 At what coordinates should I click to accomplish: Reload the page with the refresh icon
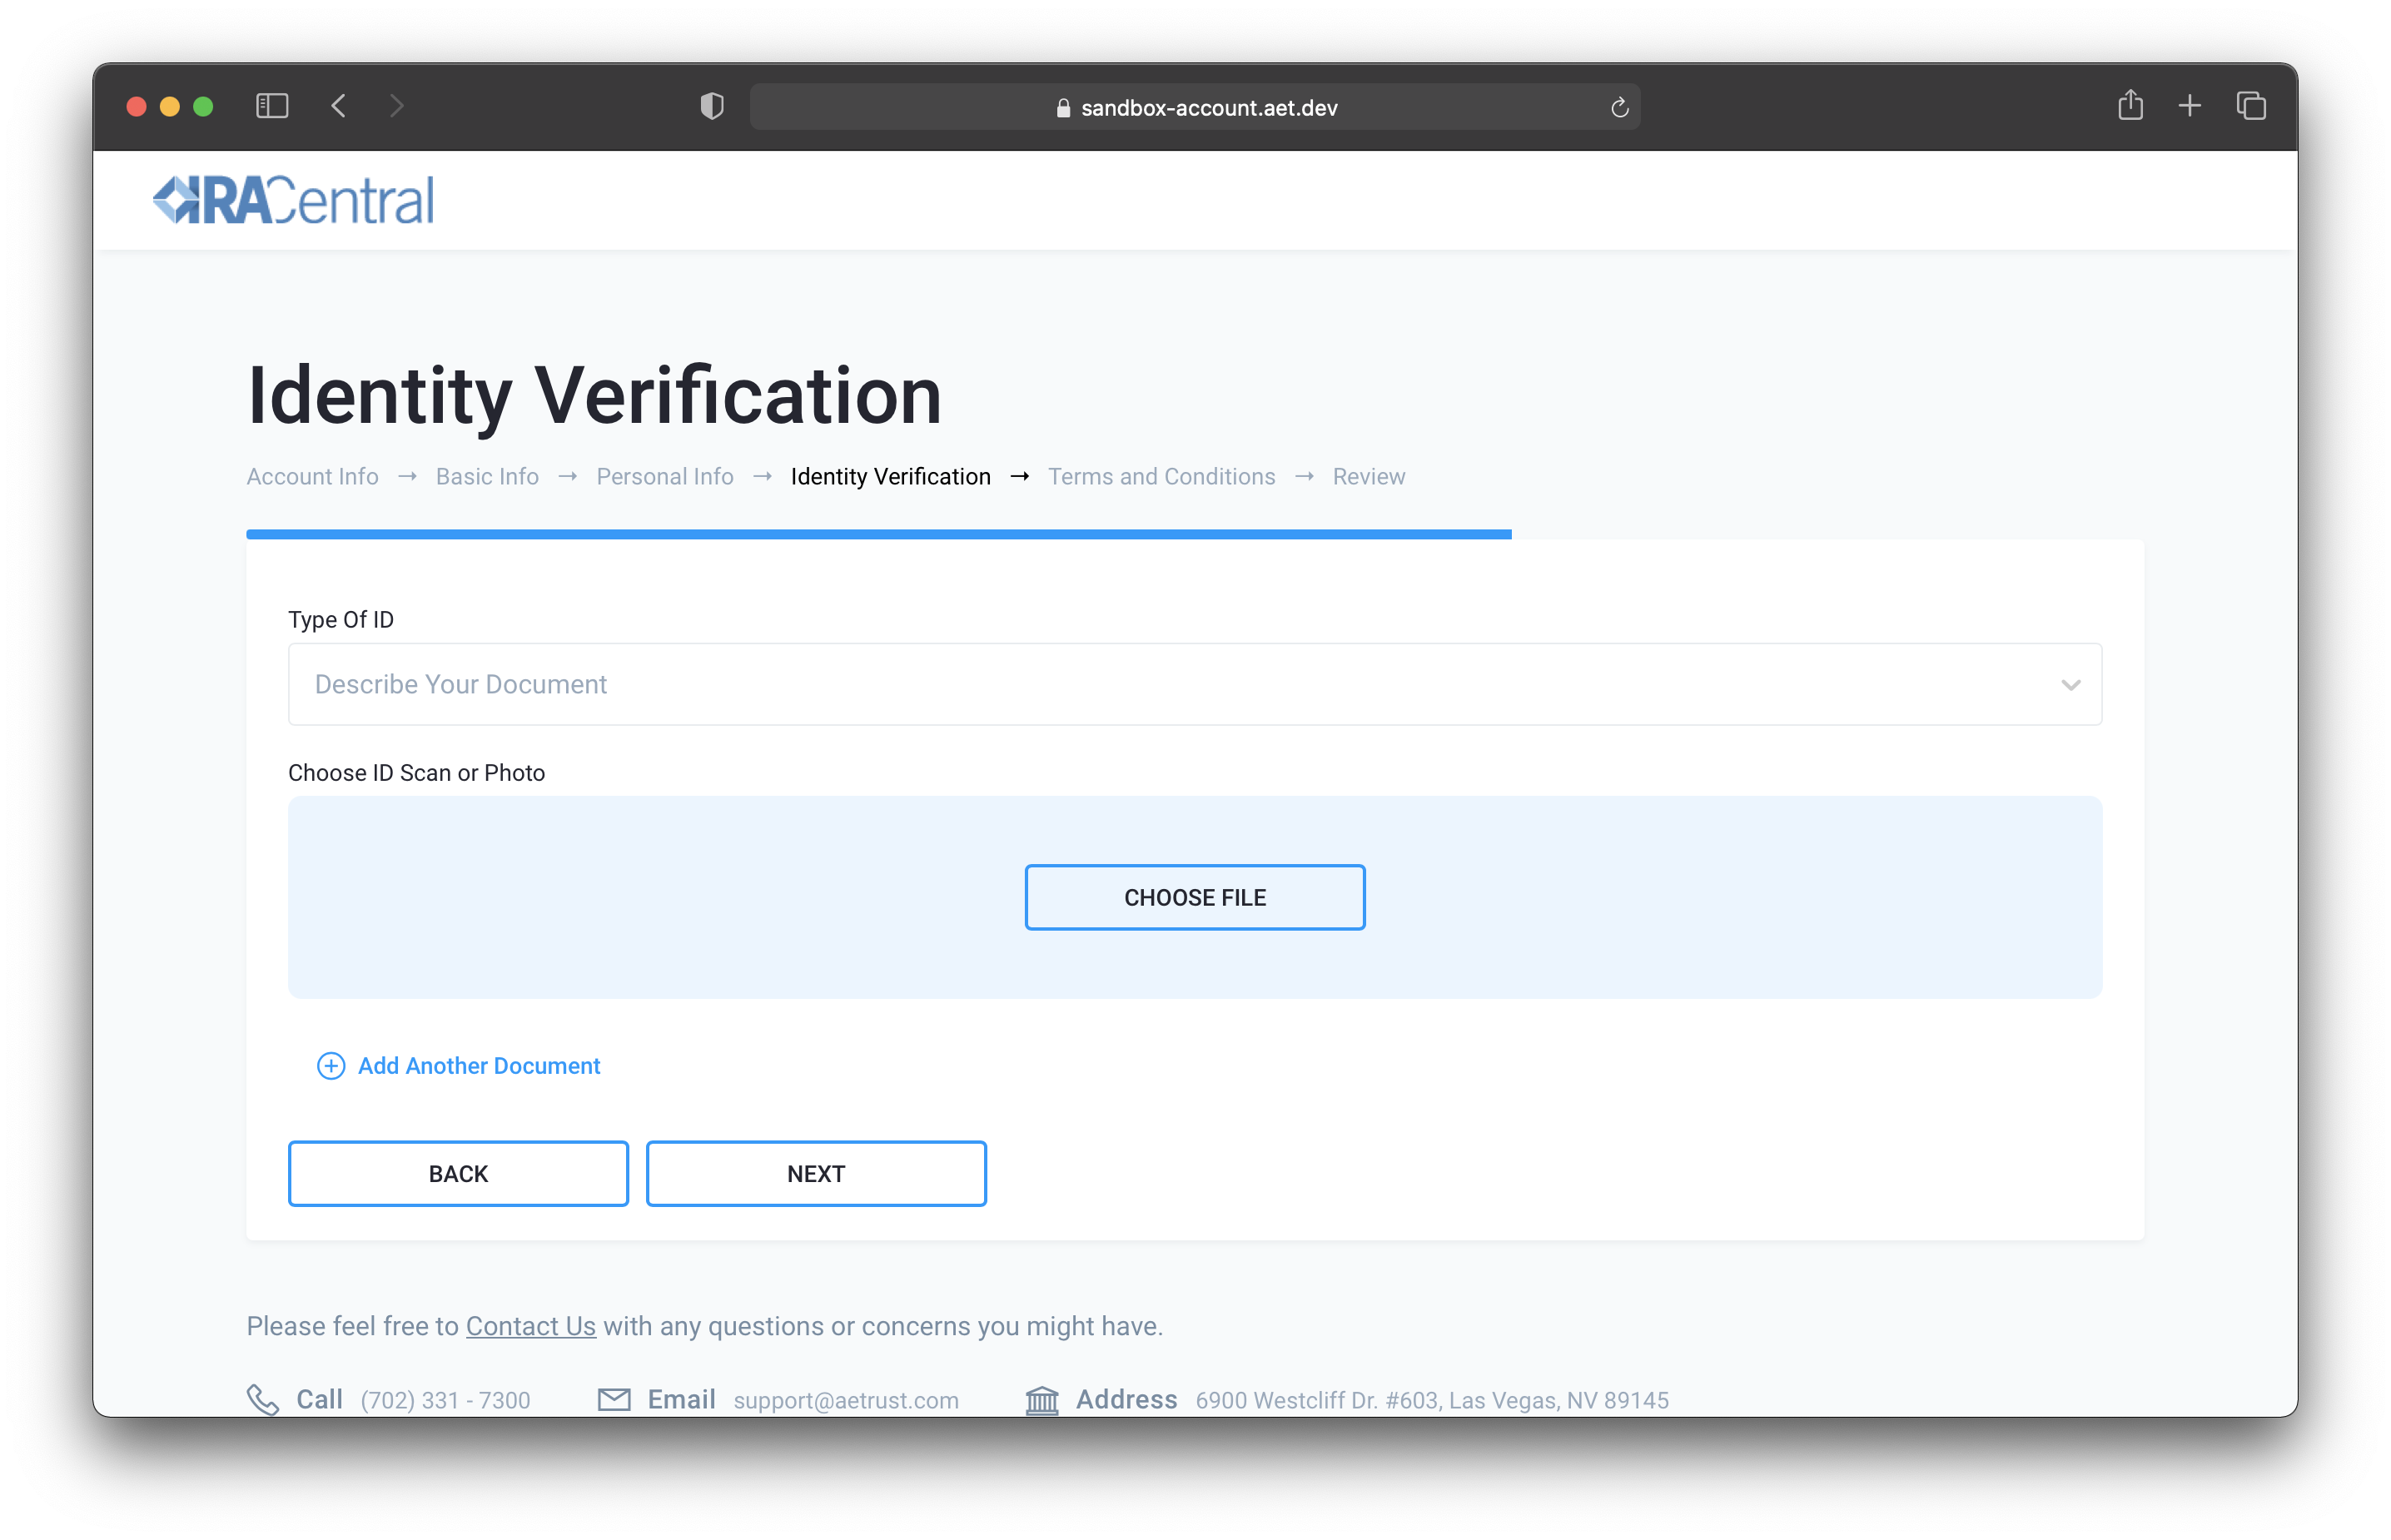coord(1620,107)
